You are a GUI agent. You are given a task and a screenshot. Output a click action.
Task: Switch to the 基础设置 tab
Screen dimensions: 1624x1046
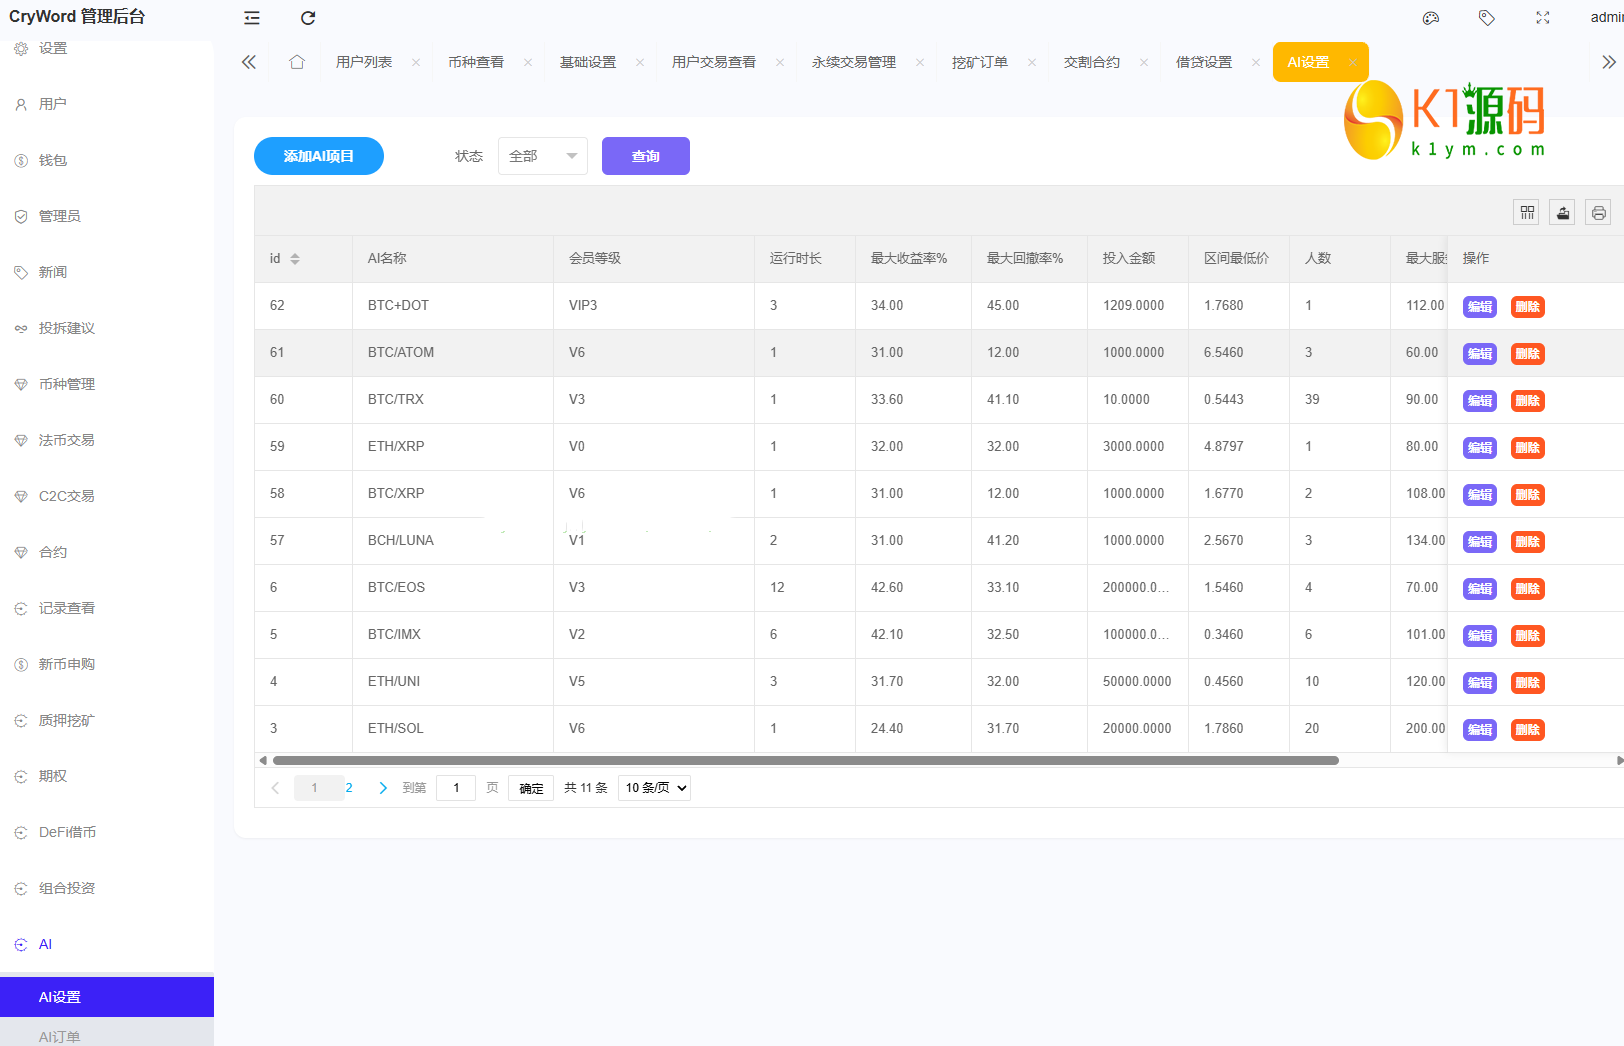588,62
